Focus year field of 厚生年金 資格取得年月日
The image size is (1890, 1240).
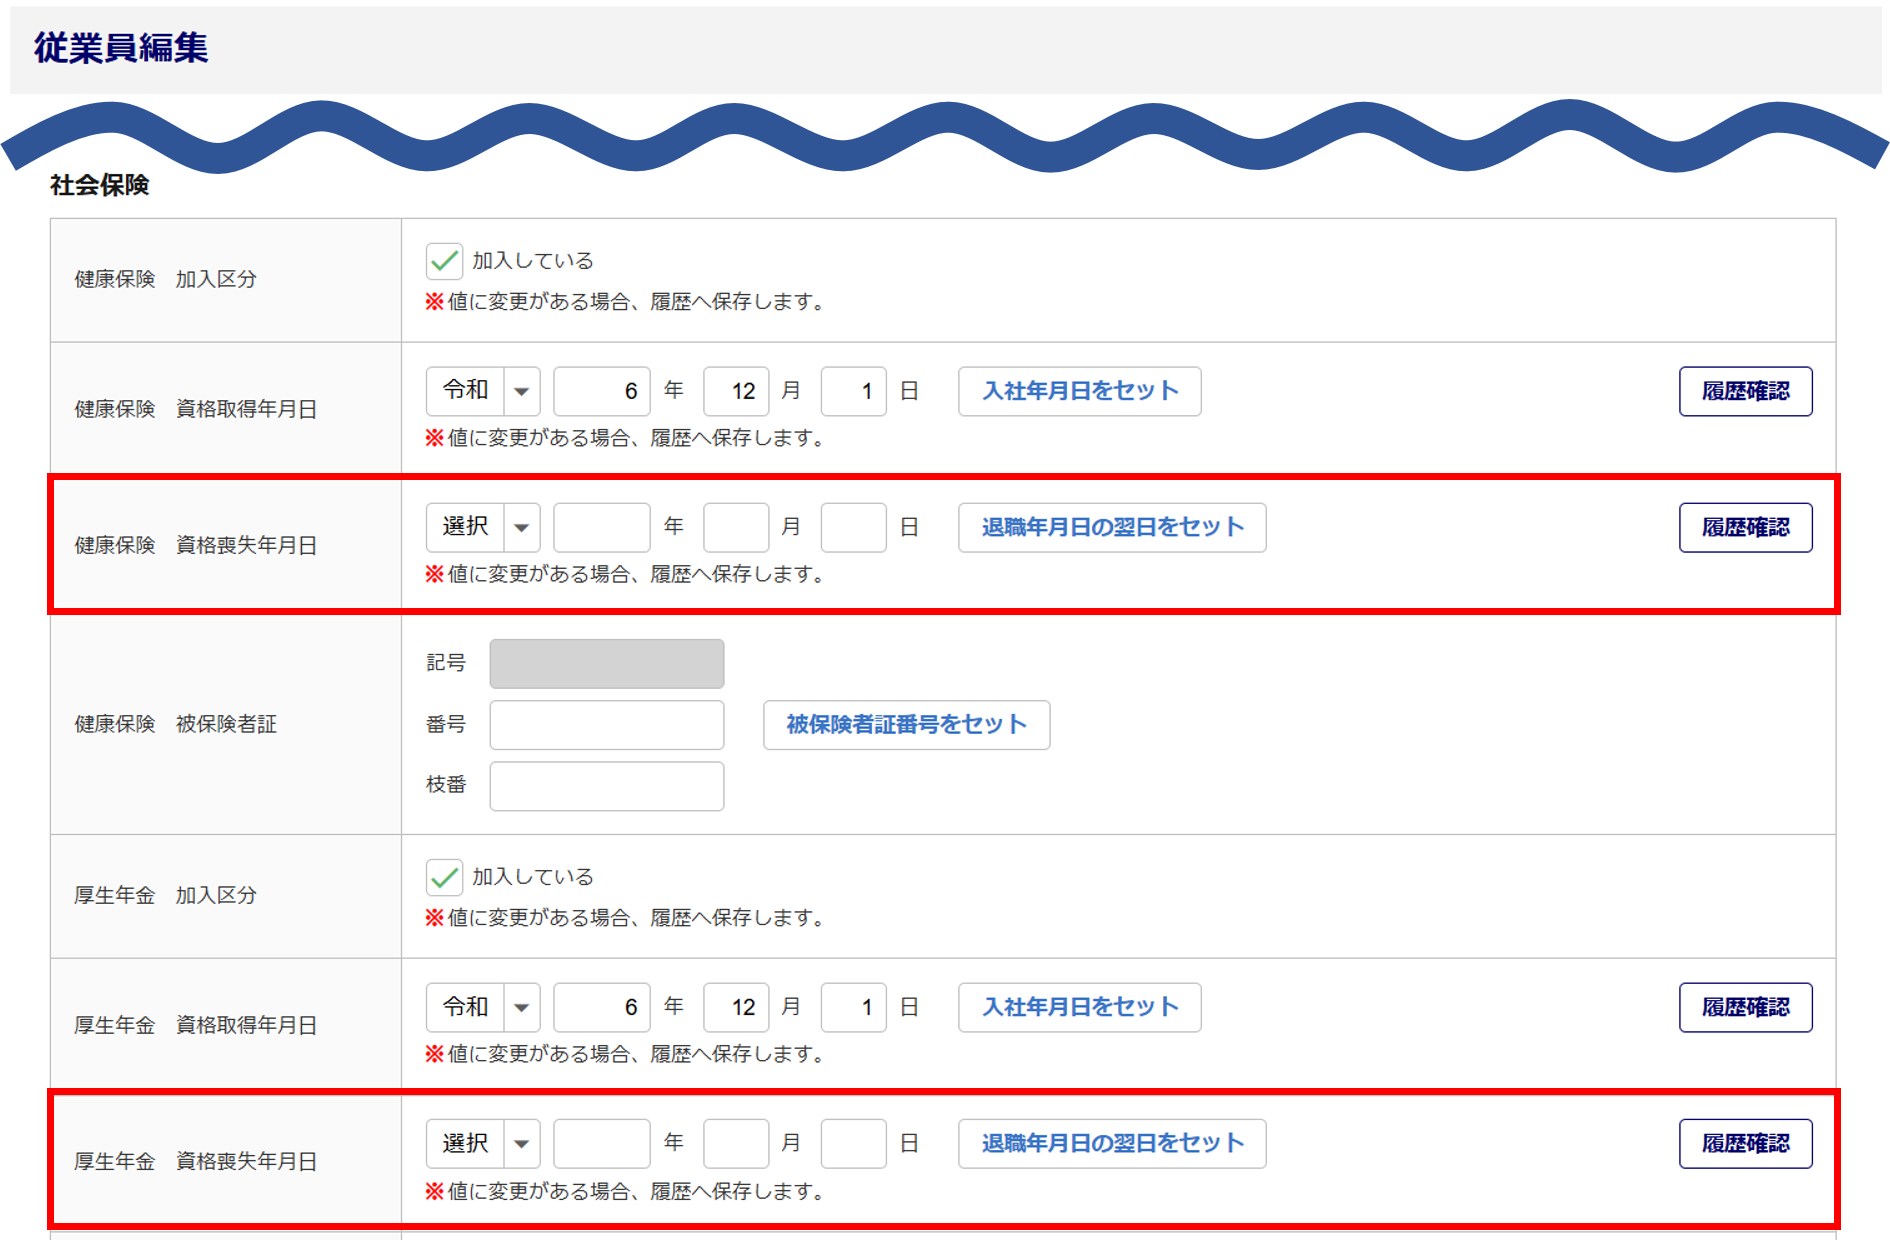[x=602, y=1007]
